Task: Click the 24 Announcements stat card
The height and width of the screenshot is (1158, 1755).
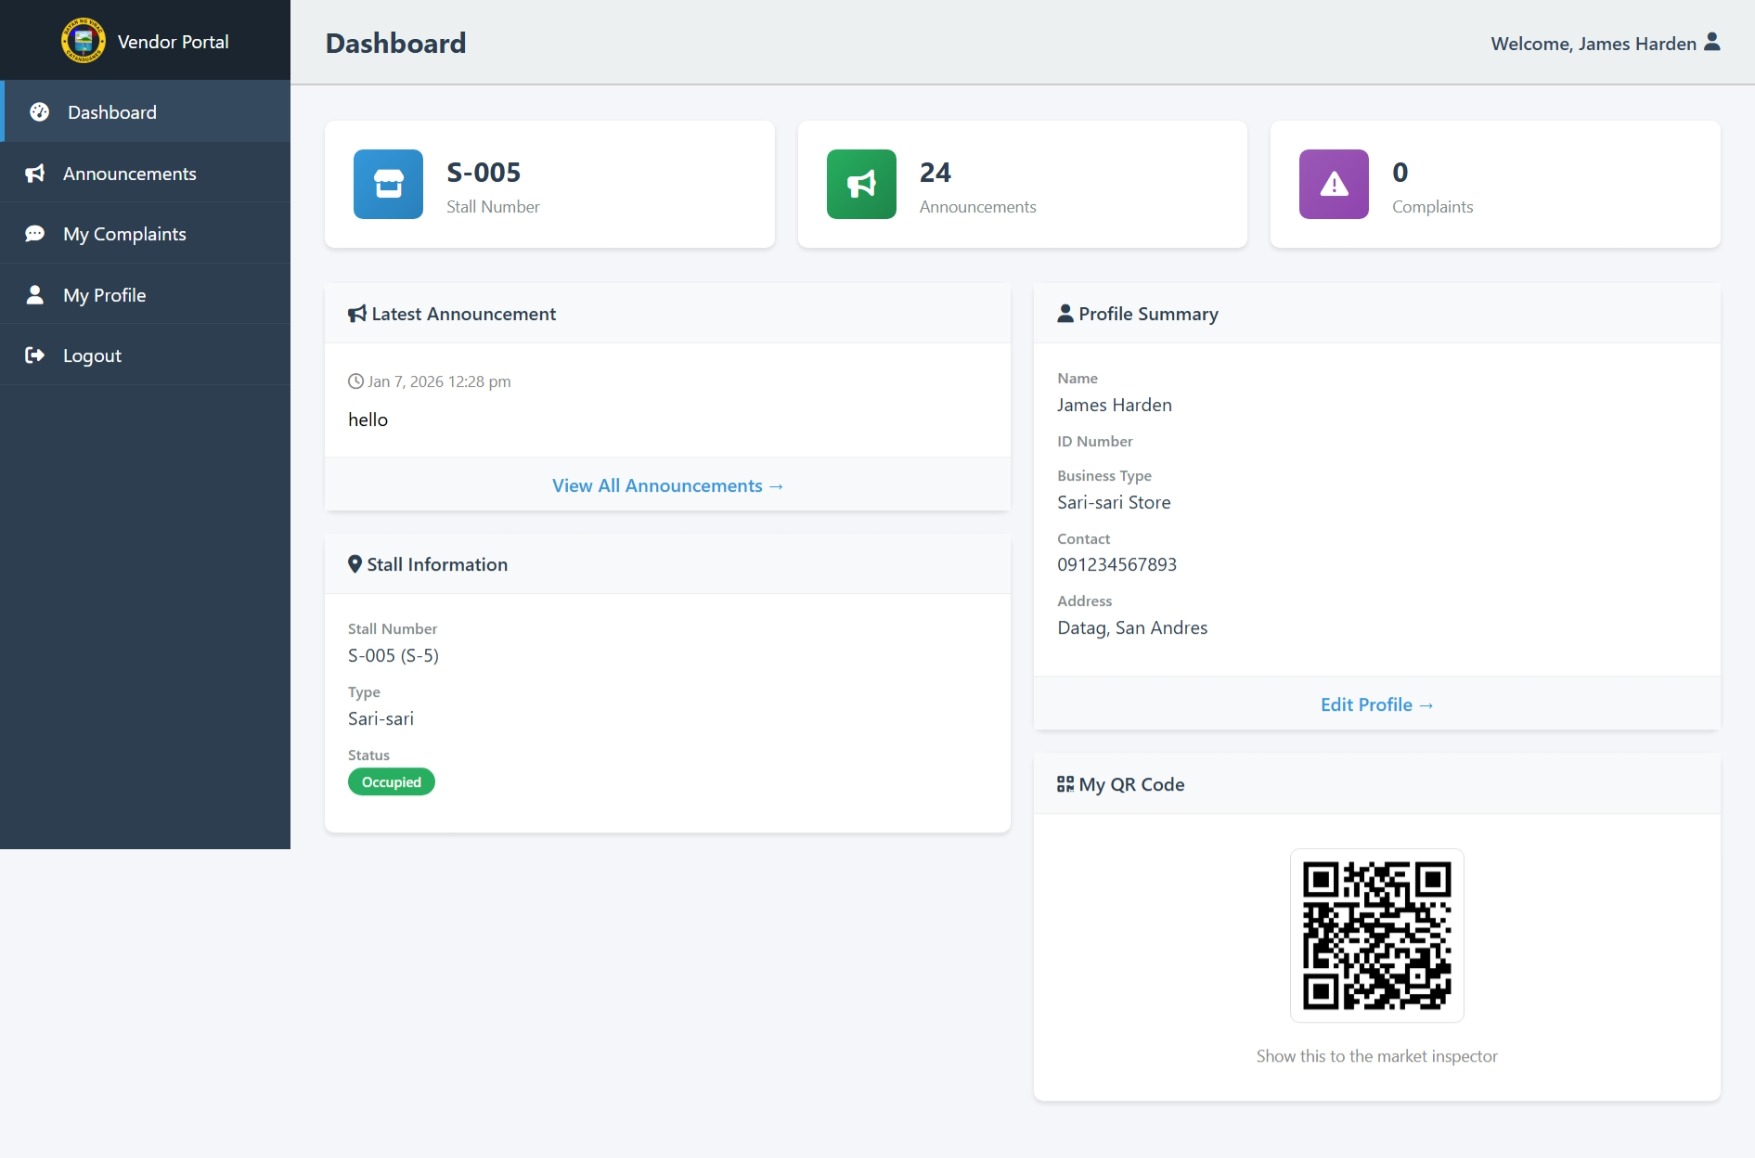Action: click(1021, 185)
